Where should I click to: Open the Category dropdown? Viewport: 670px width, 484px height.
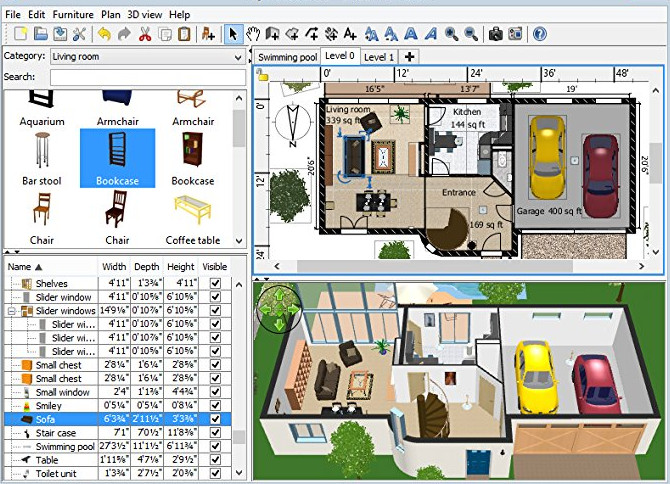click(x=148, y=57)
